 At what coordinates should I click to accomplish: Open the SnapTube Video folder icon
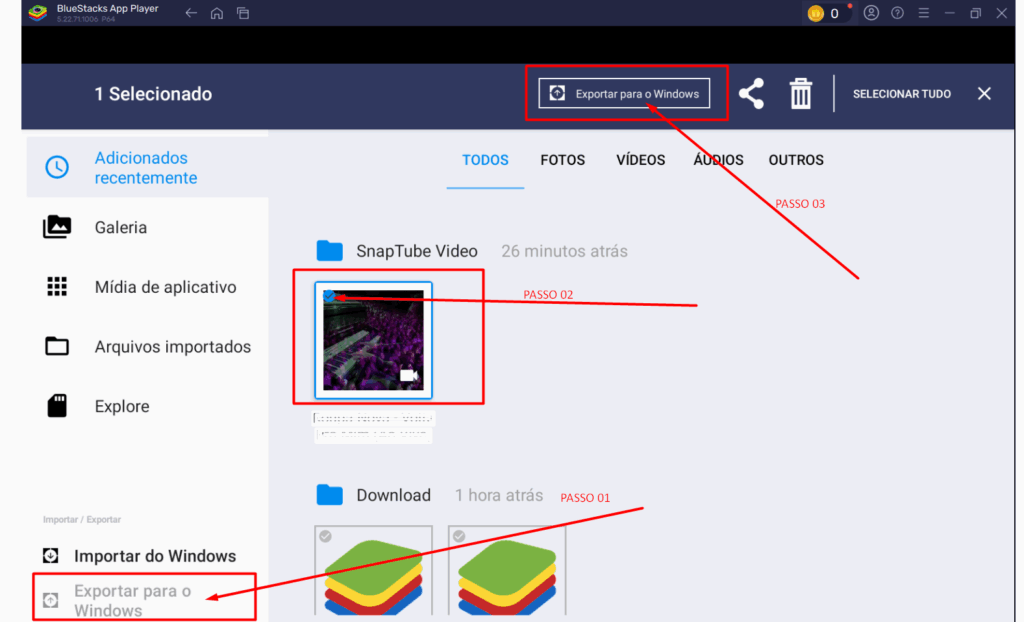(x=330, y=251)
